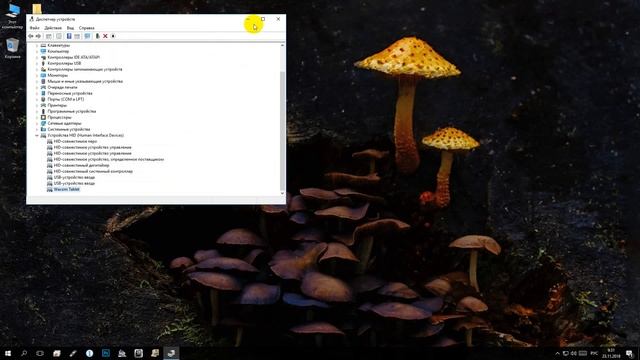Select the Очереди печати row
The image size is (640, 360).
click(62, 87)
